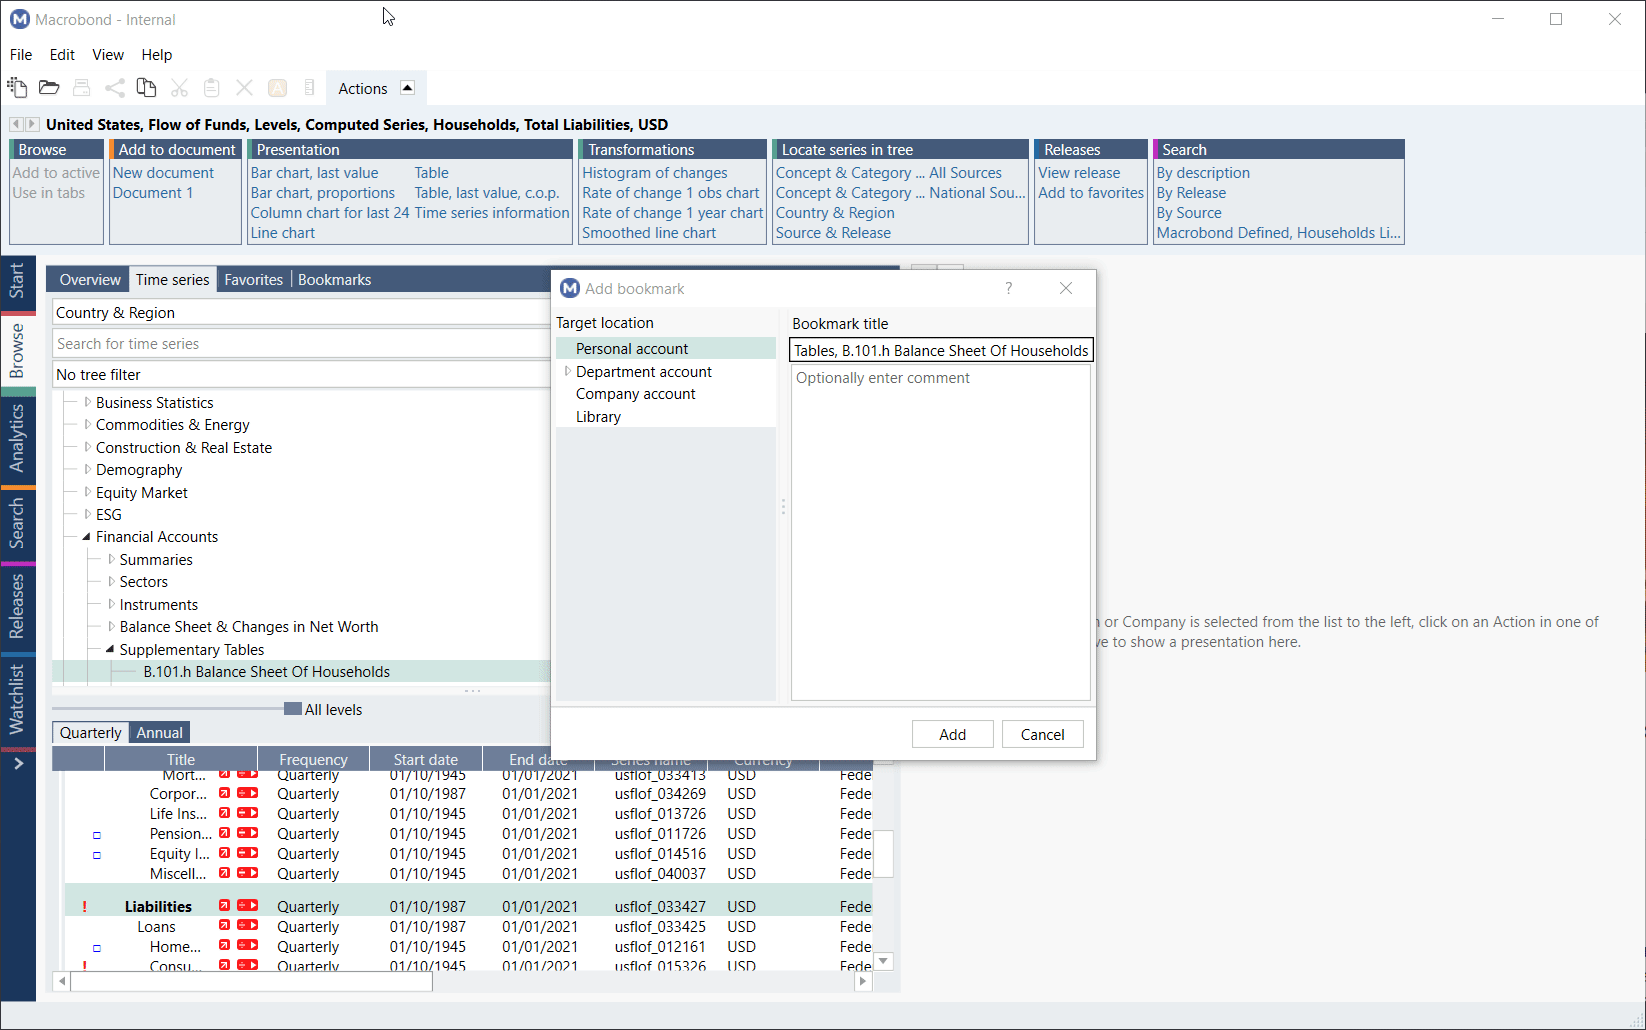Collapse the Supplementary Tables node
The image size is (1646, 1030).
110,650
